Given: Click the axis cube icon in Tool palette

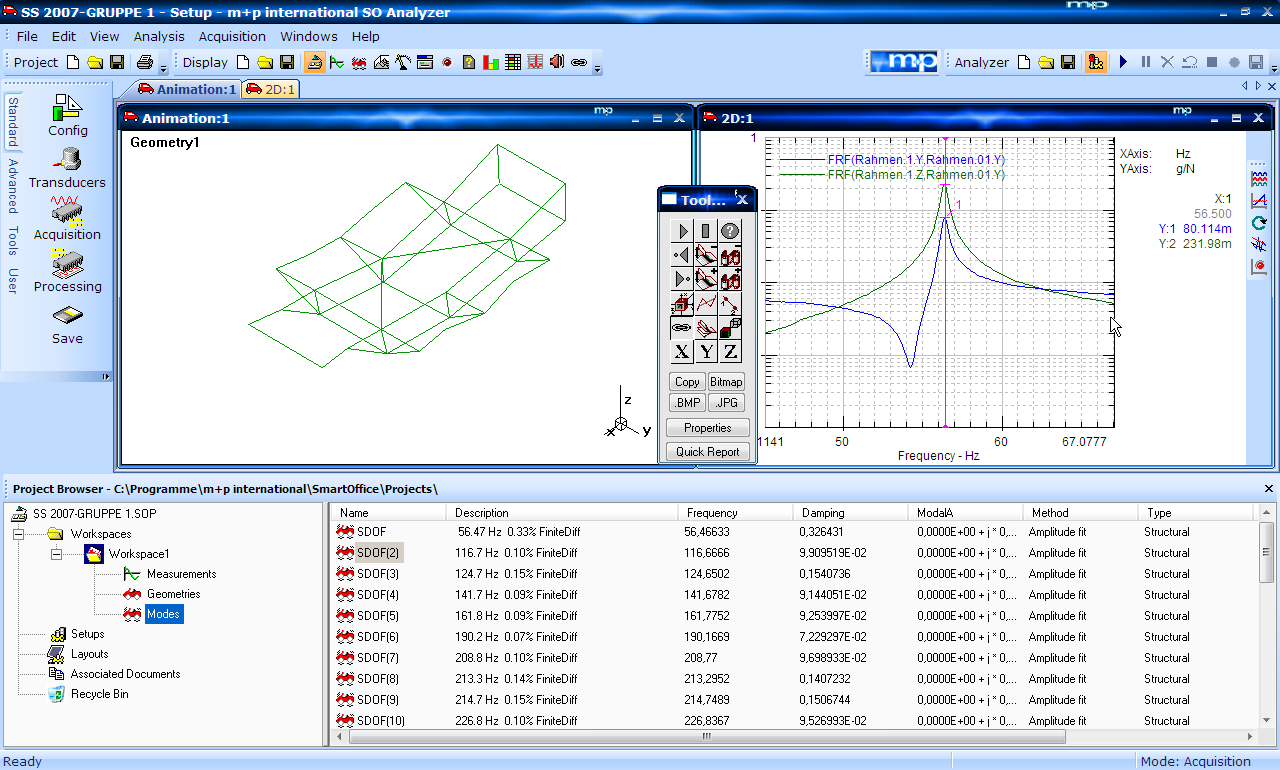Looking at the screenshot, I should [682, 303].
